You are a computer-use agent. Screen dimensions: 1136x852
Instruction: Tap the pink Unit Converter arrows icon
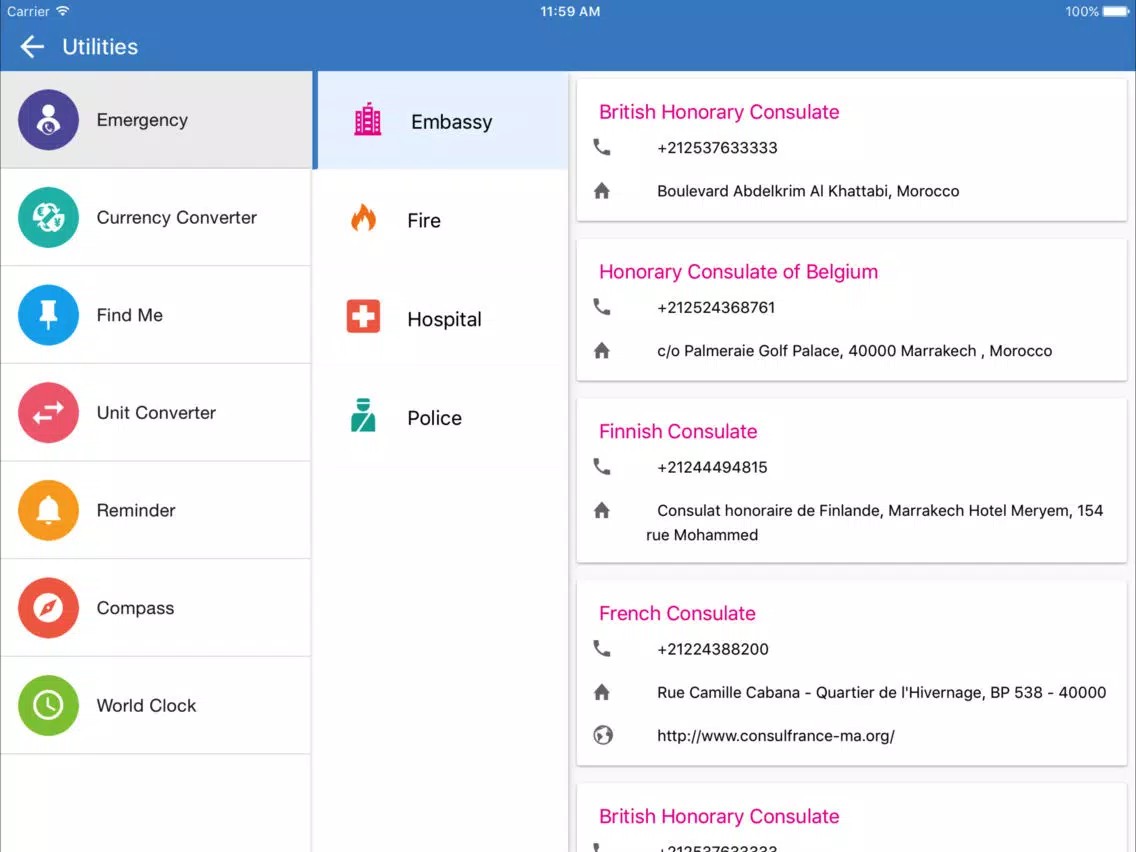[x=49, y=412]
